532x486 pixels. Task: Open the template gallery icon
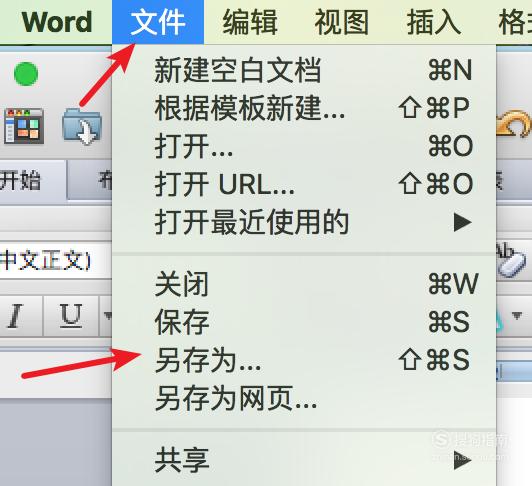[x=24, y=126]
